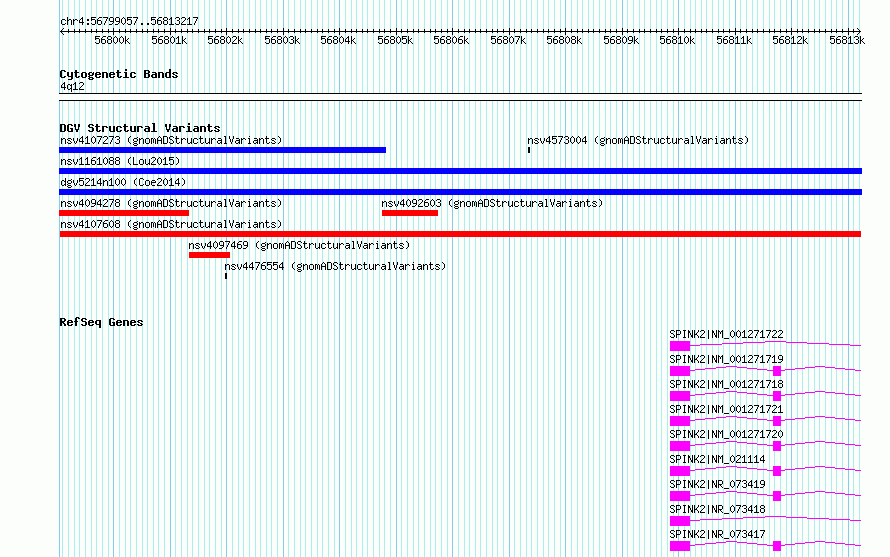The image size is (890, 557).
Task: Open the nsv4094278 (gnomADStructuralVariants) label
Action: pyautogui.click(x=171, y=203)
